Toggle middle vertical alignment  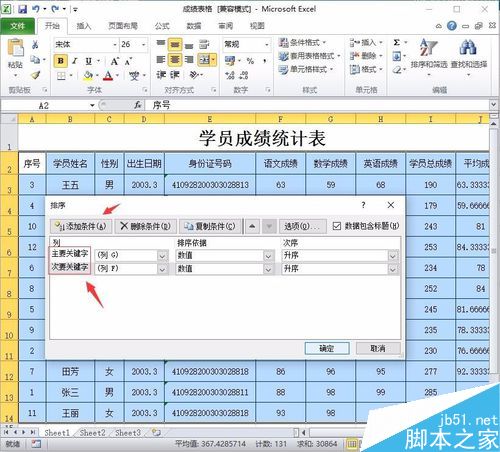click(x=175, y=45)
